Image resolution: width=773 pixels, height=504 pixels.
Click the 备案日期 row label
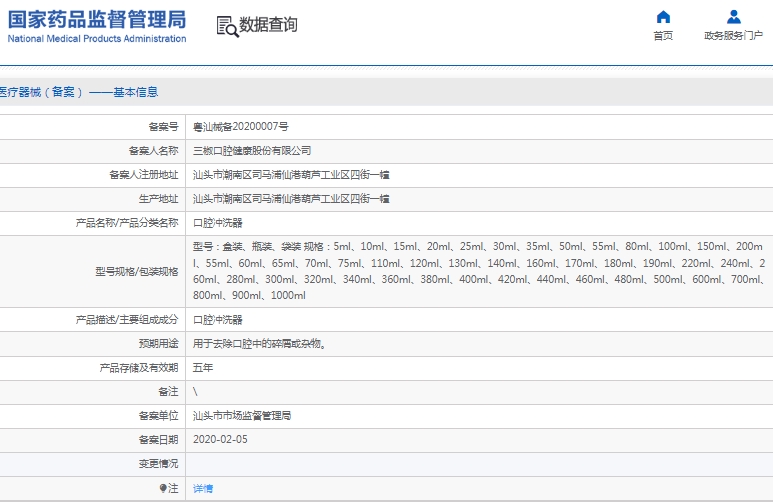[158, 439]
